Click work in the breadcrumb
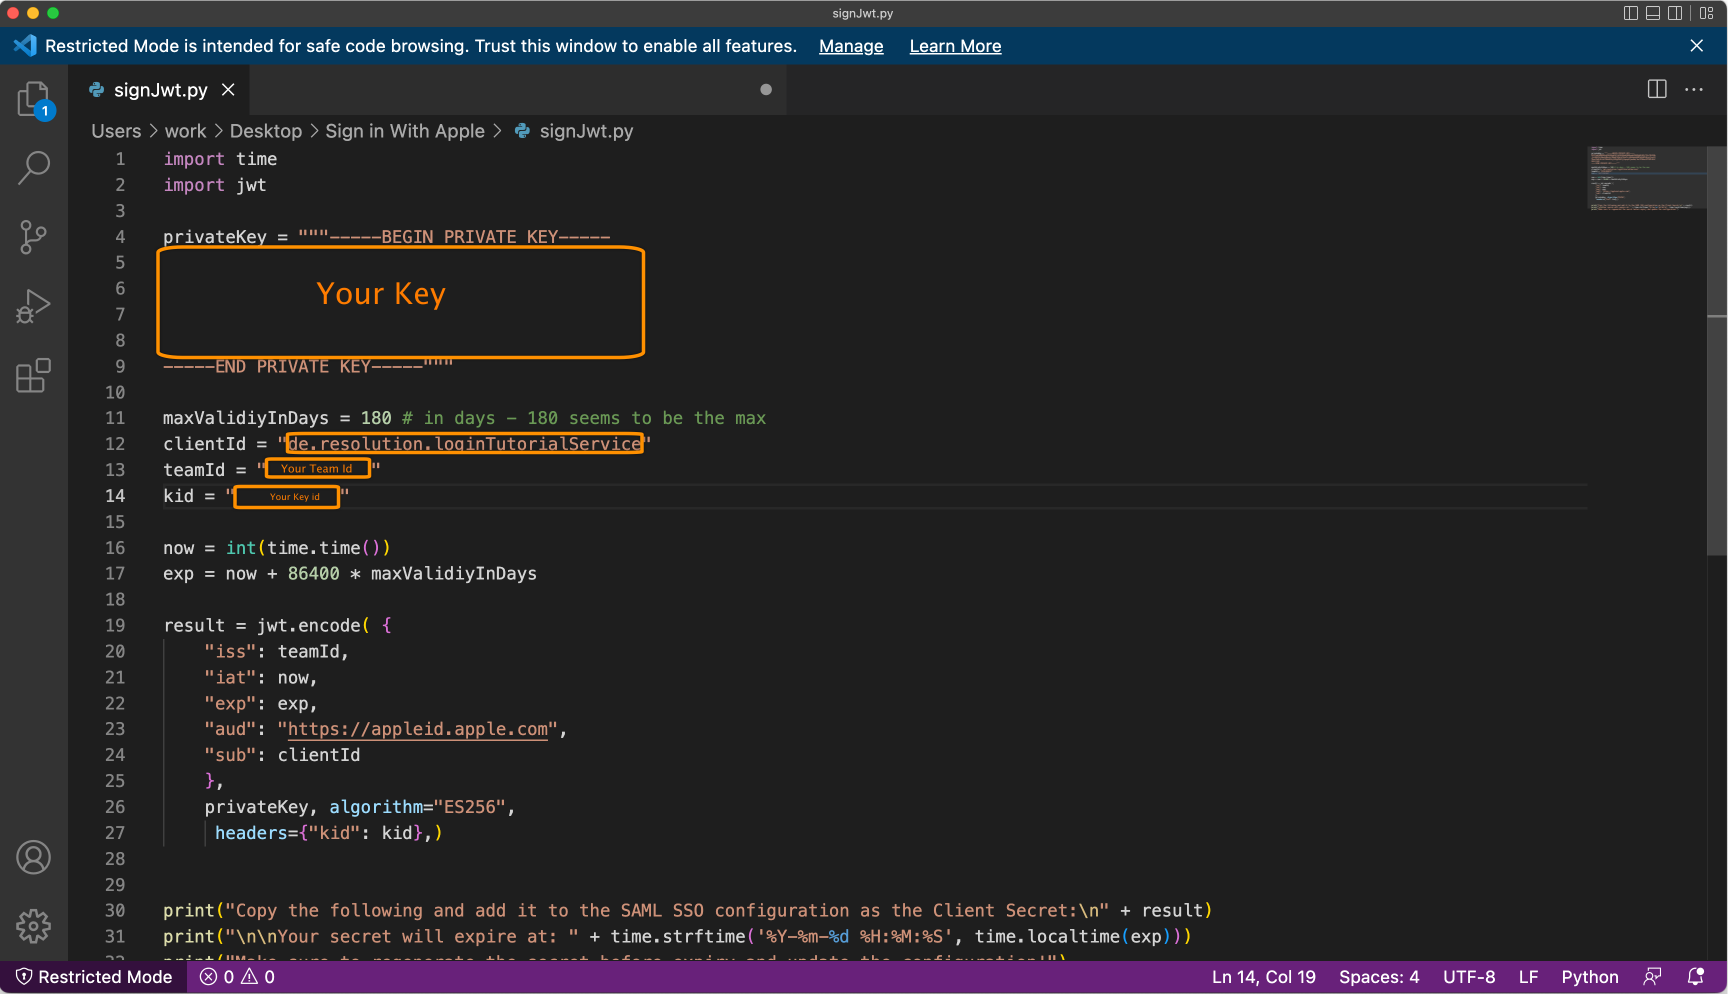The image size is (1728, 994). click(185, 131)
